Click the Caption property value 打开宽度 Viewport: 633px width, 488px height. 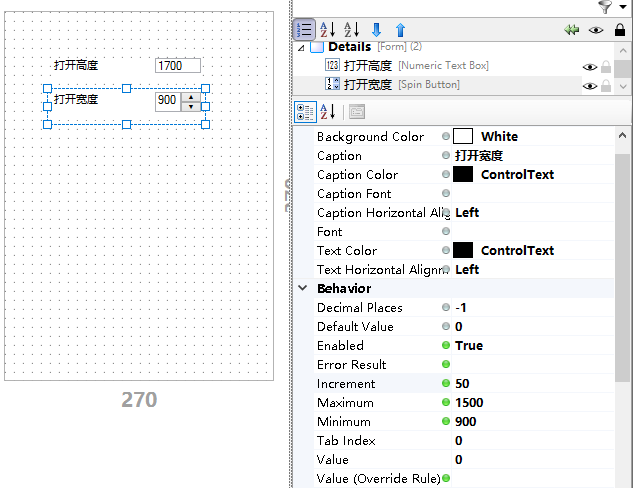[479, 156]
